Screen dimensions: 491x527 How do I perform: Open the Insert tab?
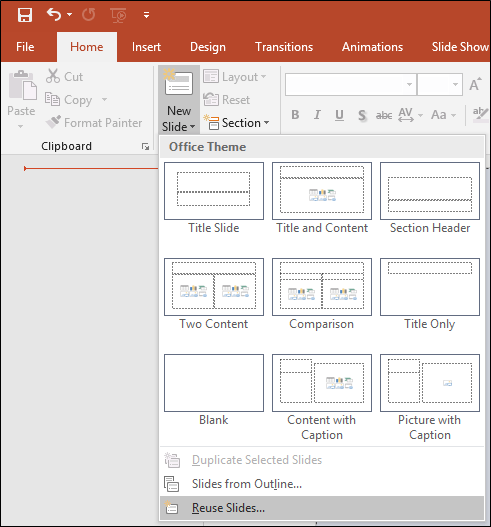coord(146,47)
